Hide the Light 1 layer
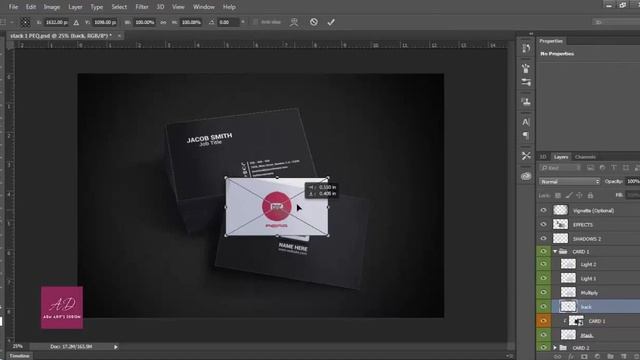 pos(543,278)
